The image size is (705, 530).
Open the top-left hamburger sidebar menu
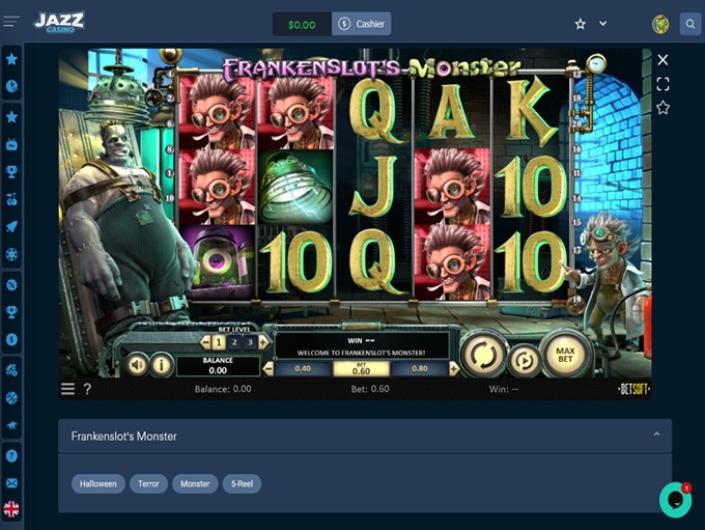coord(12,22)
